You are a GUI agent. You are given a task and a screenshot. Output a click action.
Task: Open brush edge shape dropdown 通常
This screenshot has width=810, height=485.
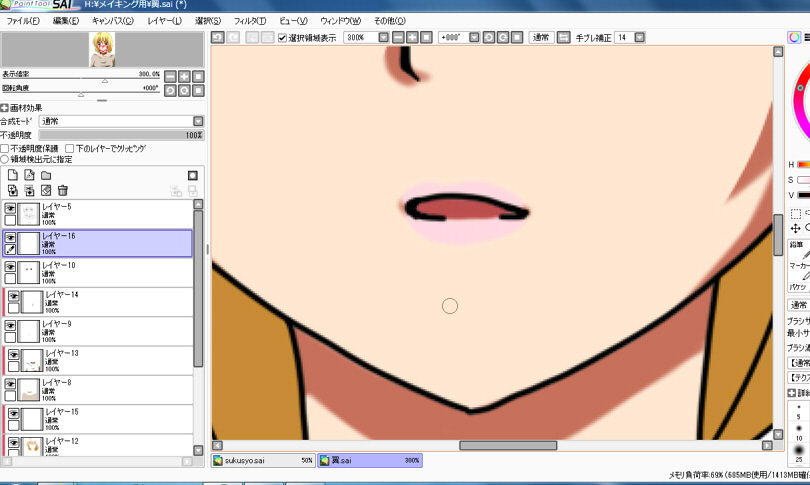[798, 363]
